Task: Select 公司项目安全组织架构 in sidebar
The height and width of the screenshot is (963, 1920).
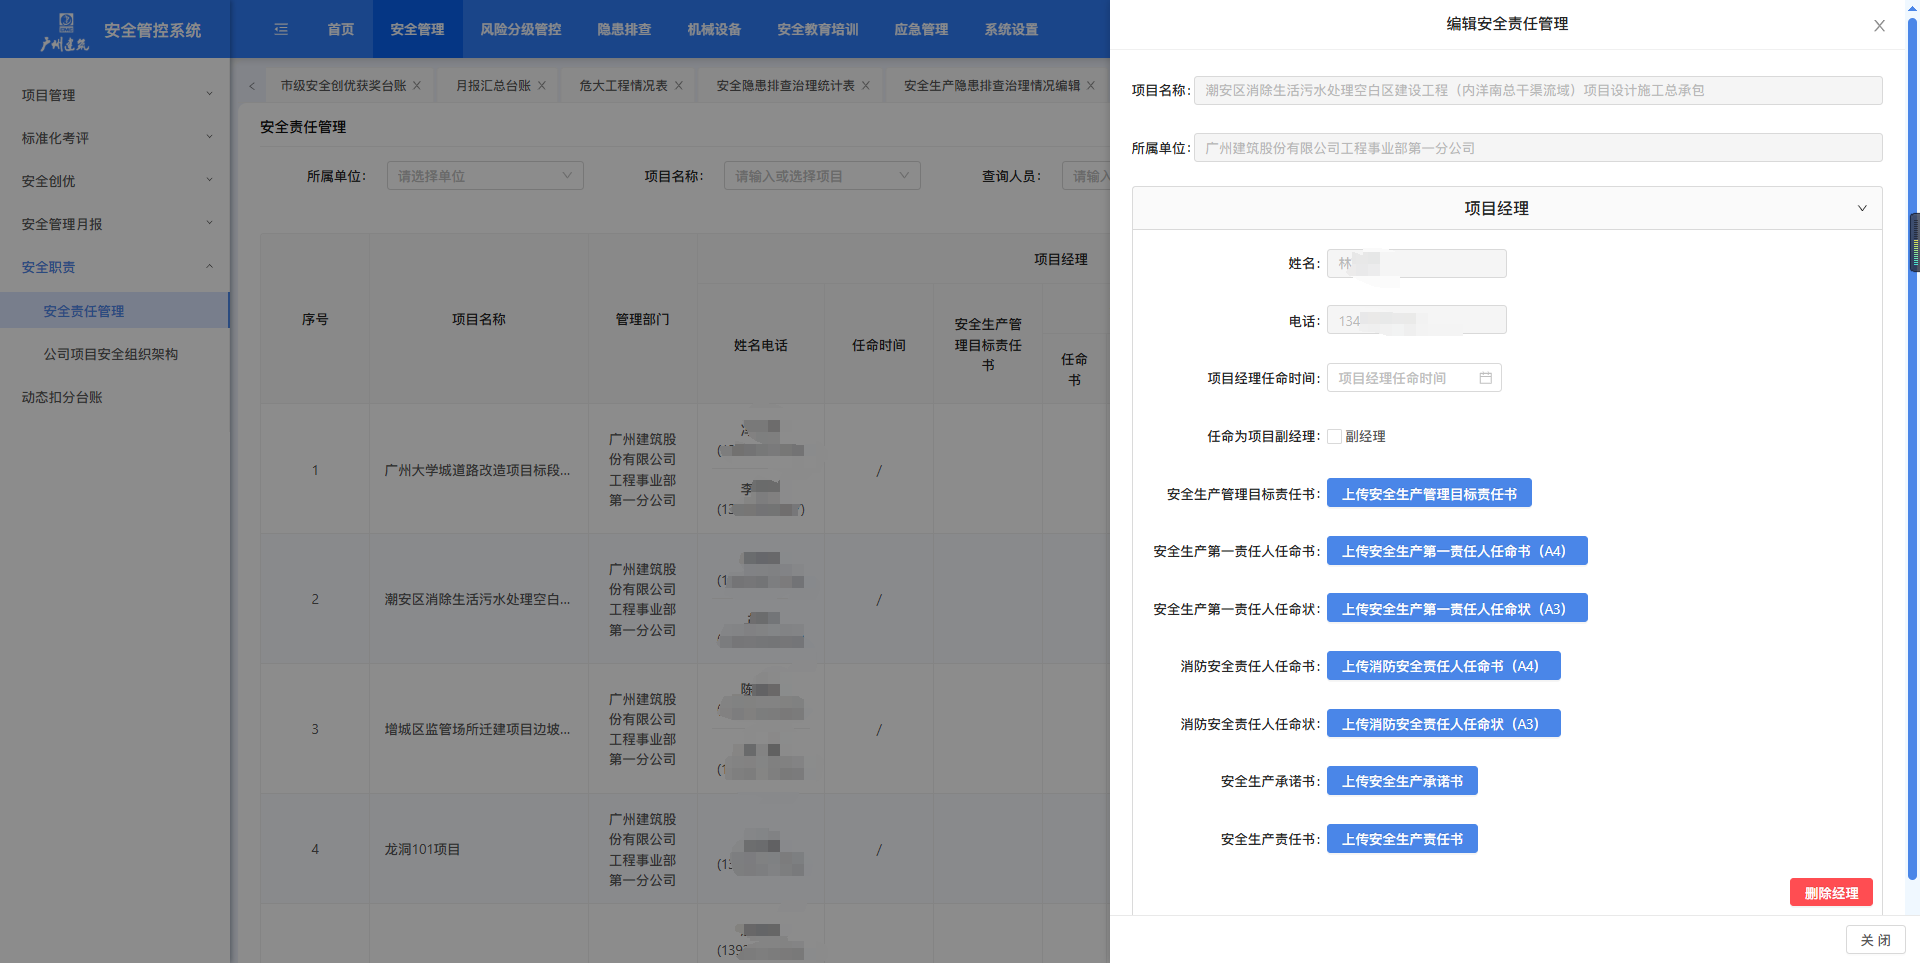Action: point(110,354)
